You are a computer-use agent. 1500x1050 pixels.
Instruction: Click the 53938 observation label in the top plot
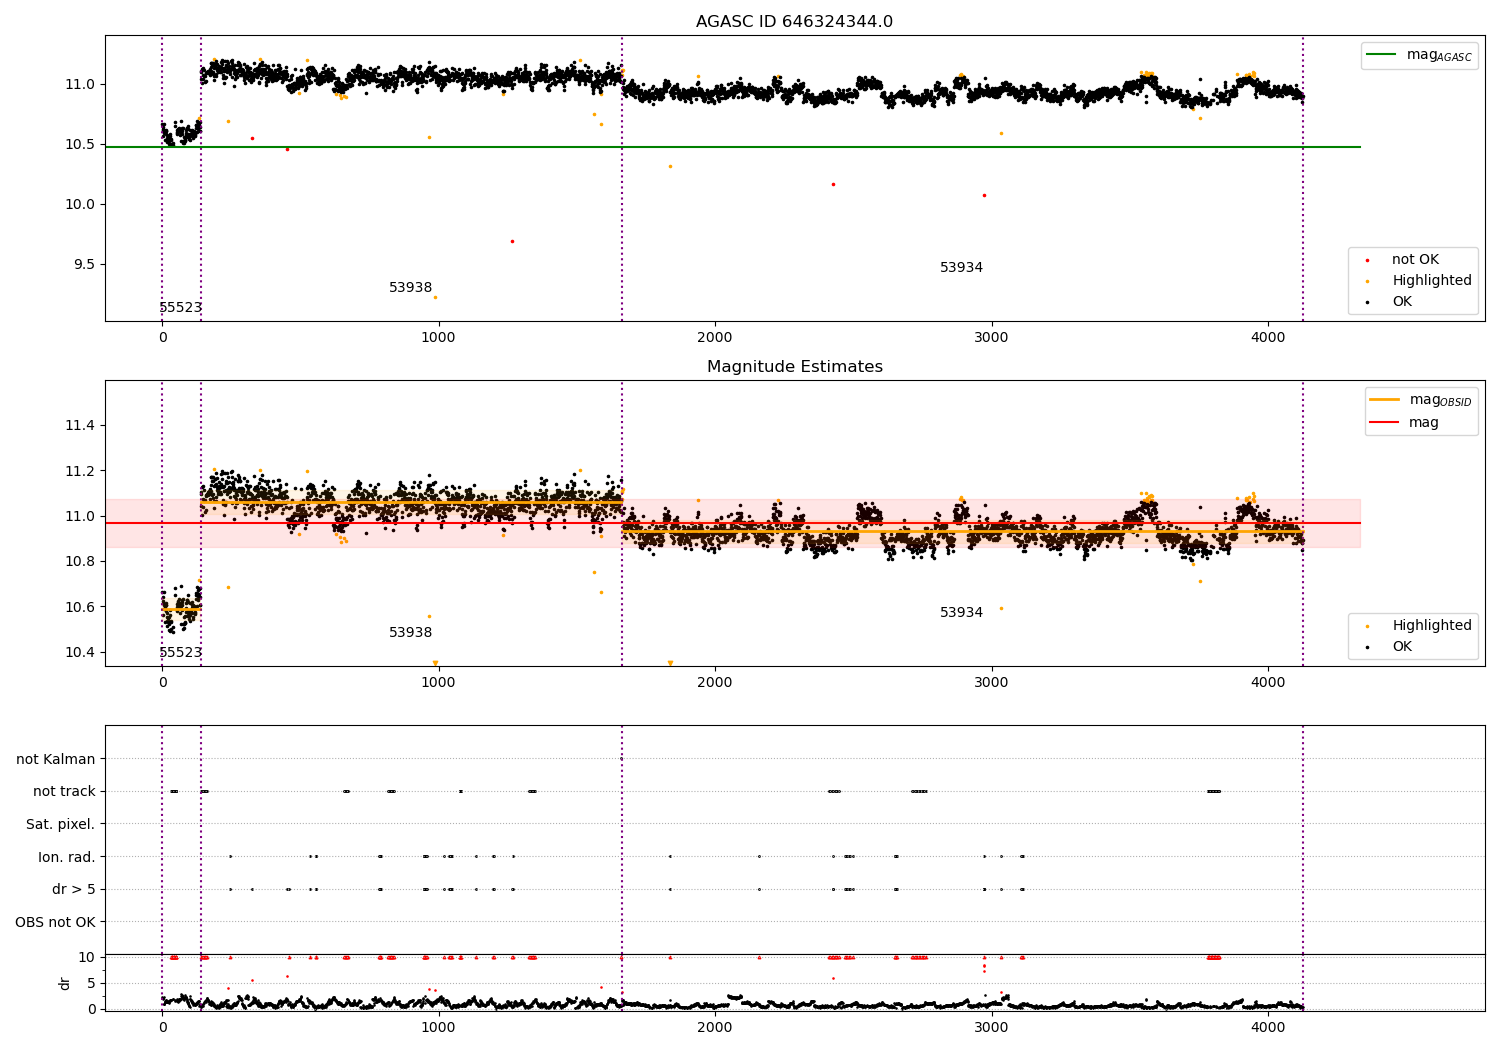411,288
